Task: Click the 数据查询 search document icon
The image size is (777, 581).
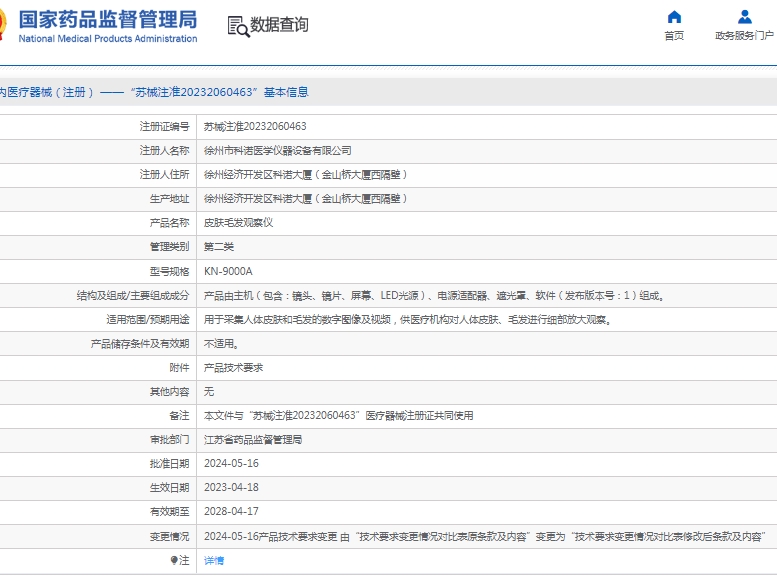Action: pyautogui.click(x=238, y=26)
